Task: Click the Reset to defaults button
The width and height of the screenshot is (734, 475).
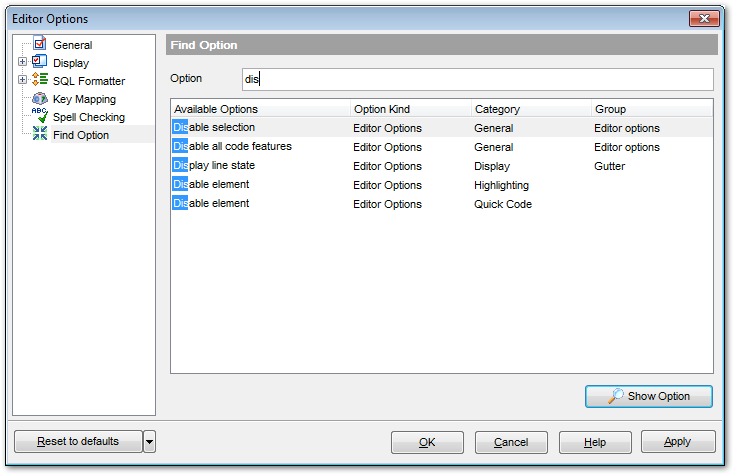Action: tap(78, 441)
